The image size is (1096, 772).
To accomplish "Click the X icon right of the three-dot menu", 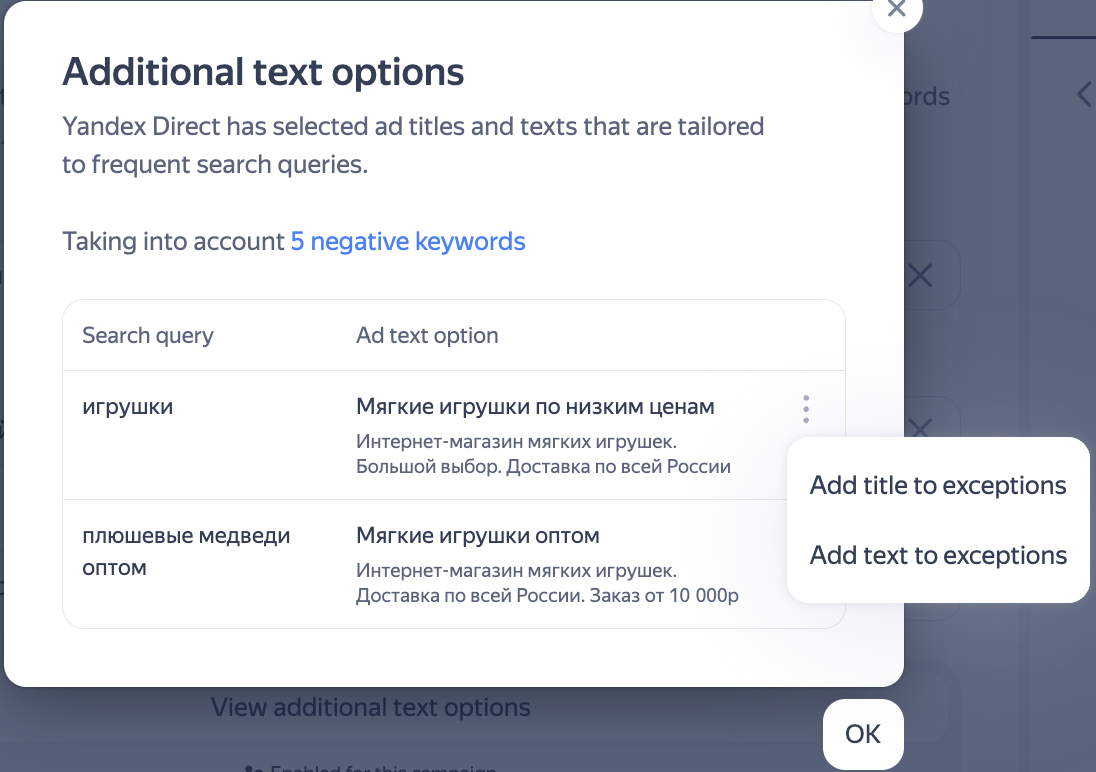I will tap(919, 428).
